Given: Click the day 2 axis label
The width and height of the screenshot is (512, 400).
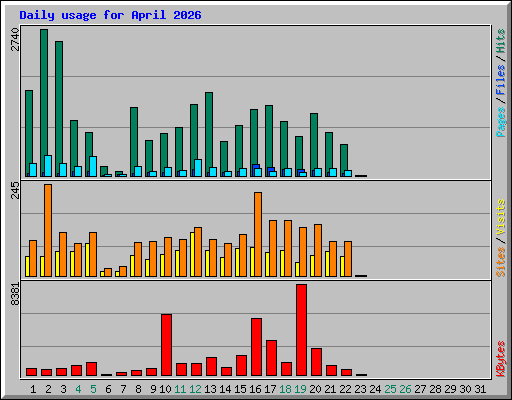Looking at the screenshot, I should [48, 389].
